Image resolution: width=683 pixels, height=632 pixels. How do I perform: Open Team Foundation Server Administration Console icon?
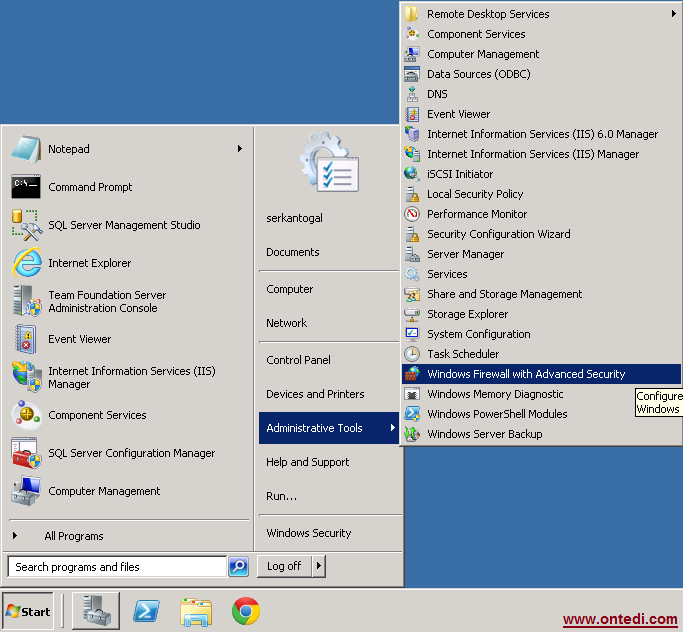click(27, 301)
